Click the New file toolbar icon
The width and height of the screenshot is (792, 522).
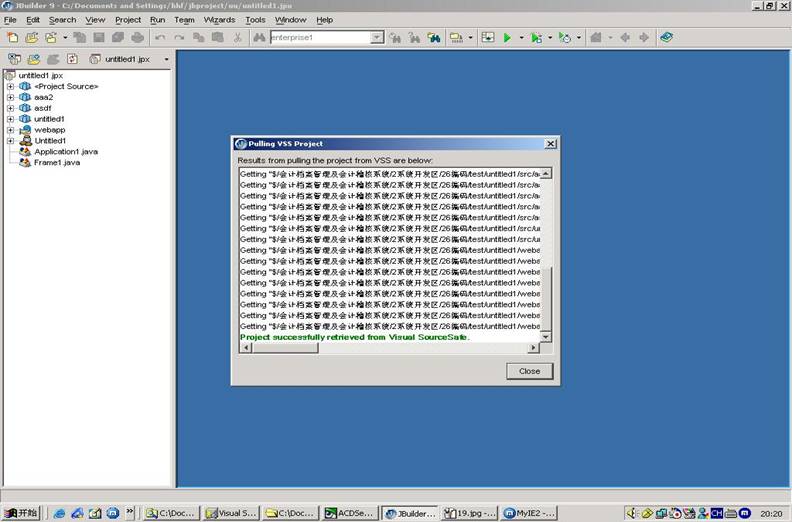13,38
